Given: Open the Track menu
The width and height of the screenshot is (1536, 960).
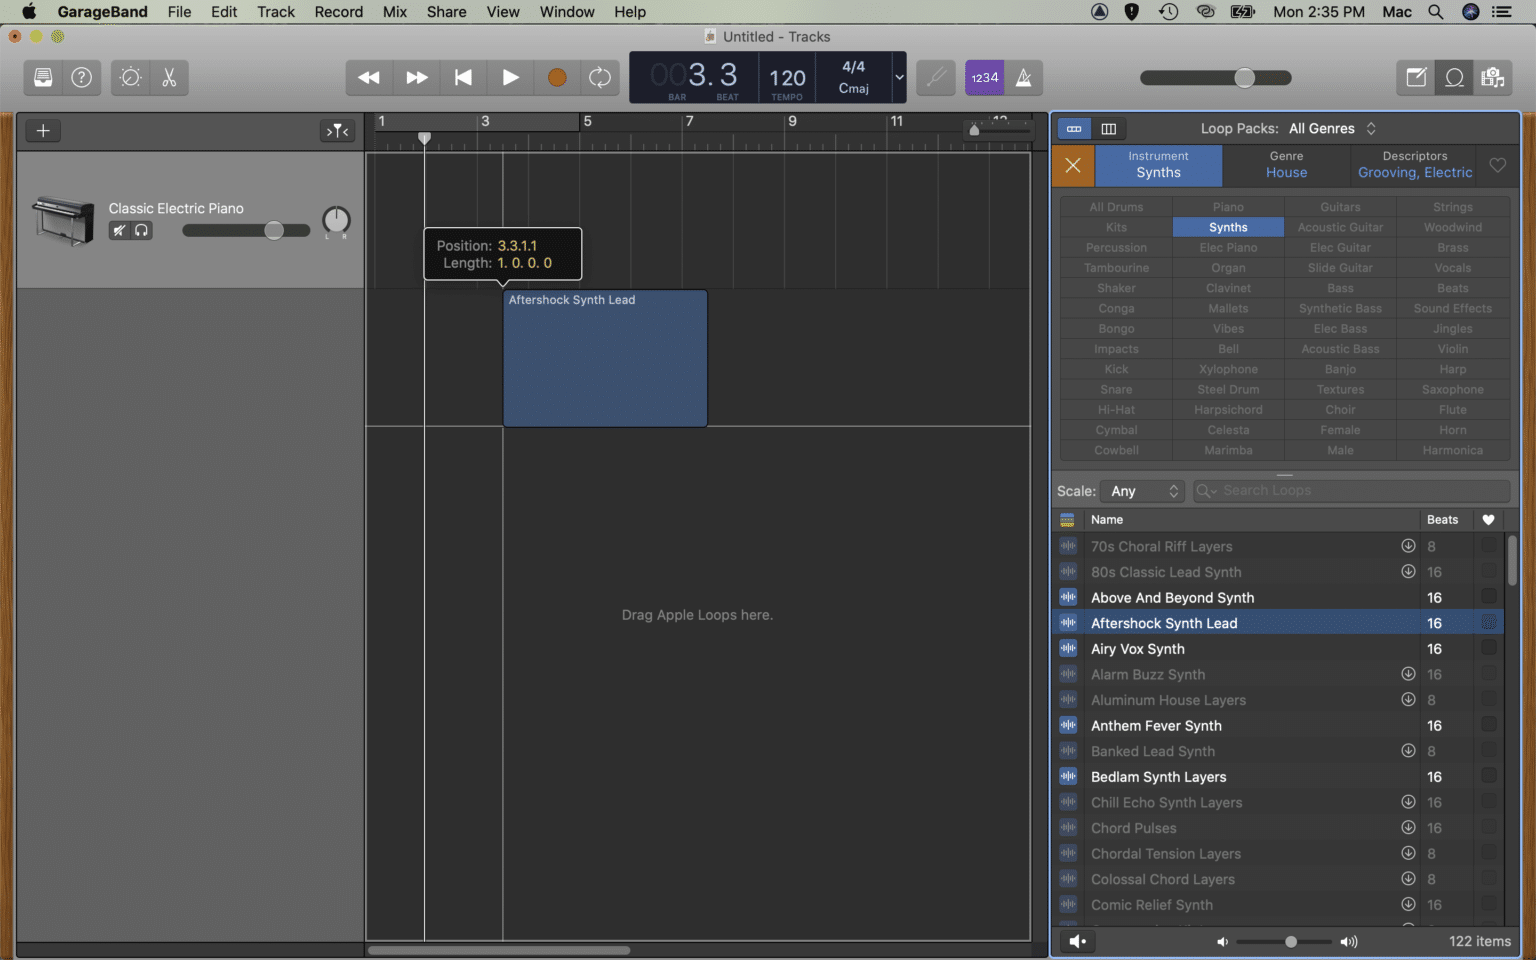Looking at the screenshot, I should pos(275,12).
